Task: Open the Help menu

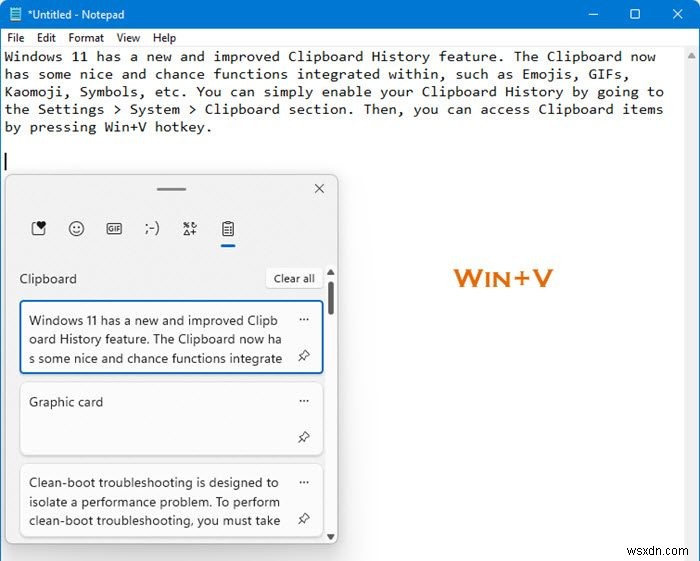Action: click(x=164, y=38)
